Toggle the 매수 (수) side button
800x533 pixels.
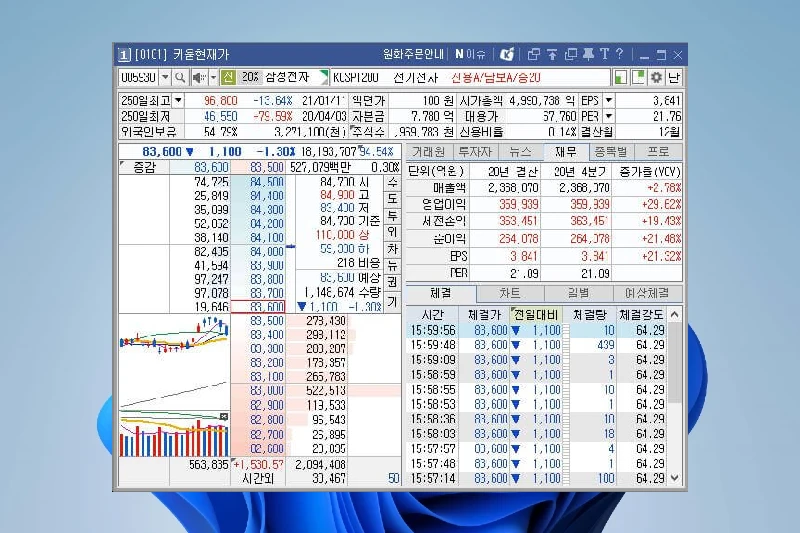point(392,183)
